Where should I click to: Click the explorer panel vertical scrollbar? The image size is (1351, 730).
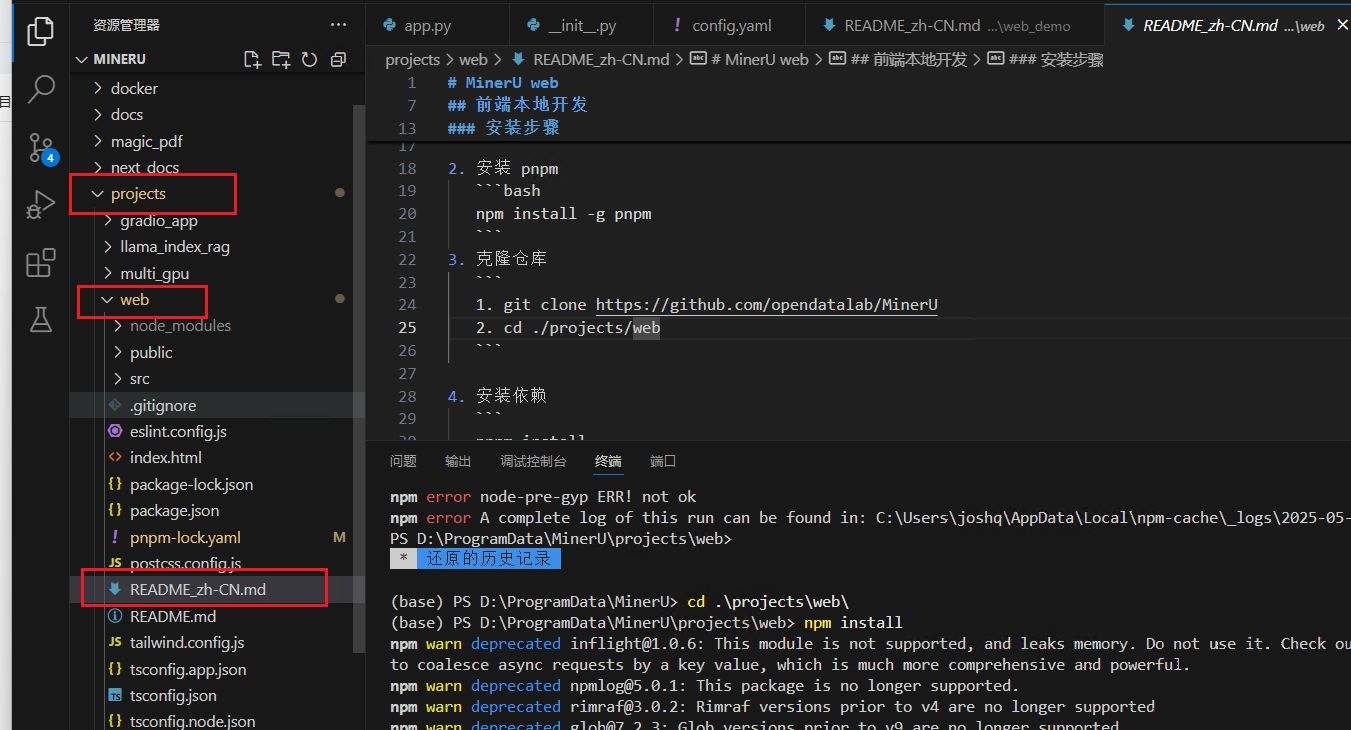[x=359, y=380]
